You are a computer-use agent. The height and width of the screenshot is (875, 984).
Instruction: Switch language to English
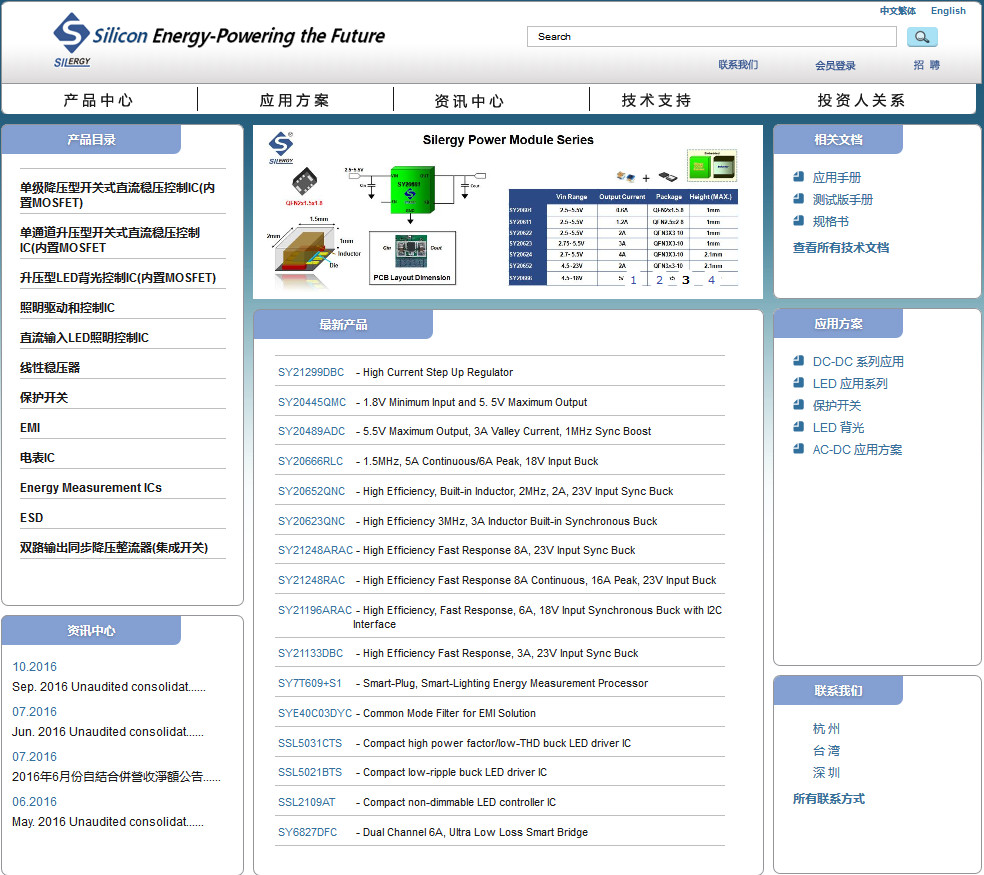(948, 11)
